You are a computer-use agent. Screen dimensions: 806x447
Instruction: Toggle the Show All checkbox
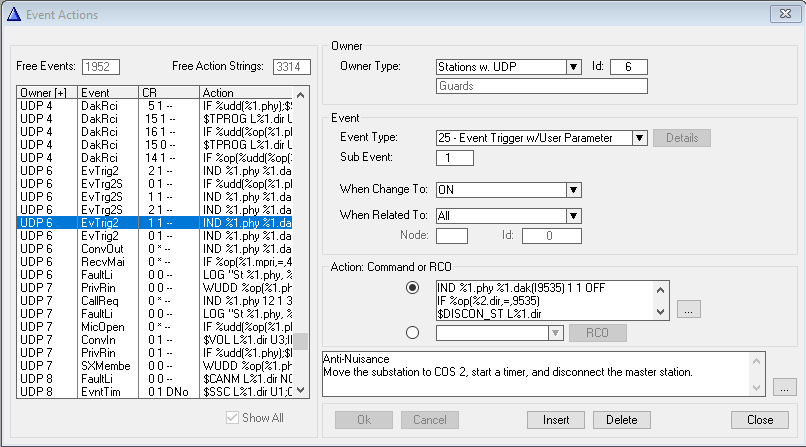coord(233,418)
